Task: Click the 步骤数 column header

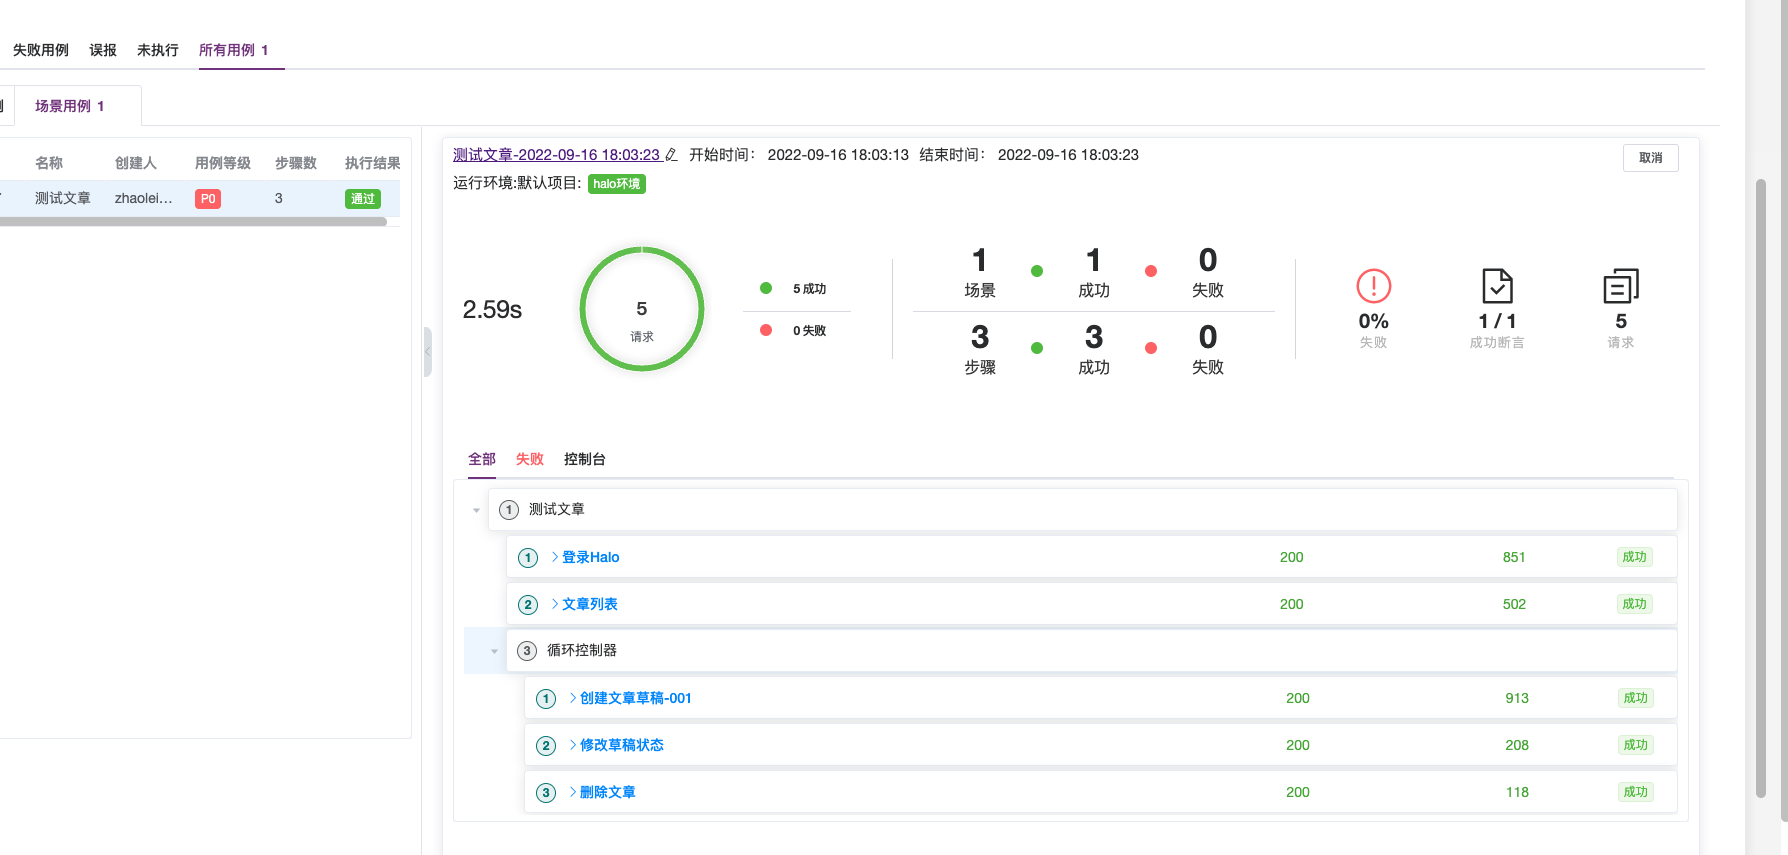Action: point(296,163)
